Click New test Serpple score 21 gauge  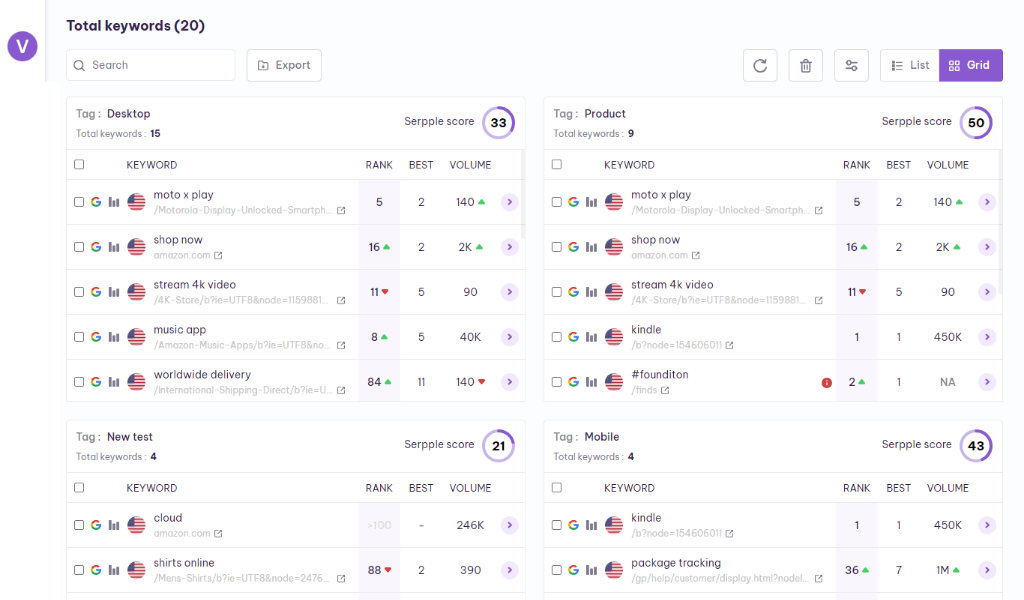498,446
